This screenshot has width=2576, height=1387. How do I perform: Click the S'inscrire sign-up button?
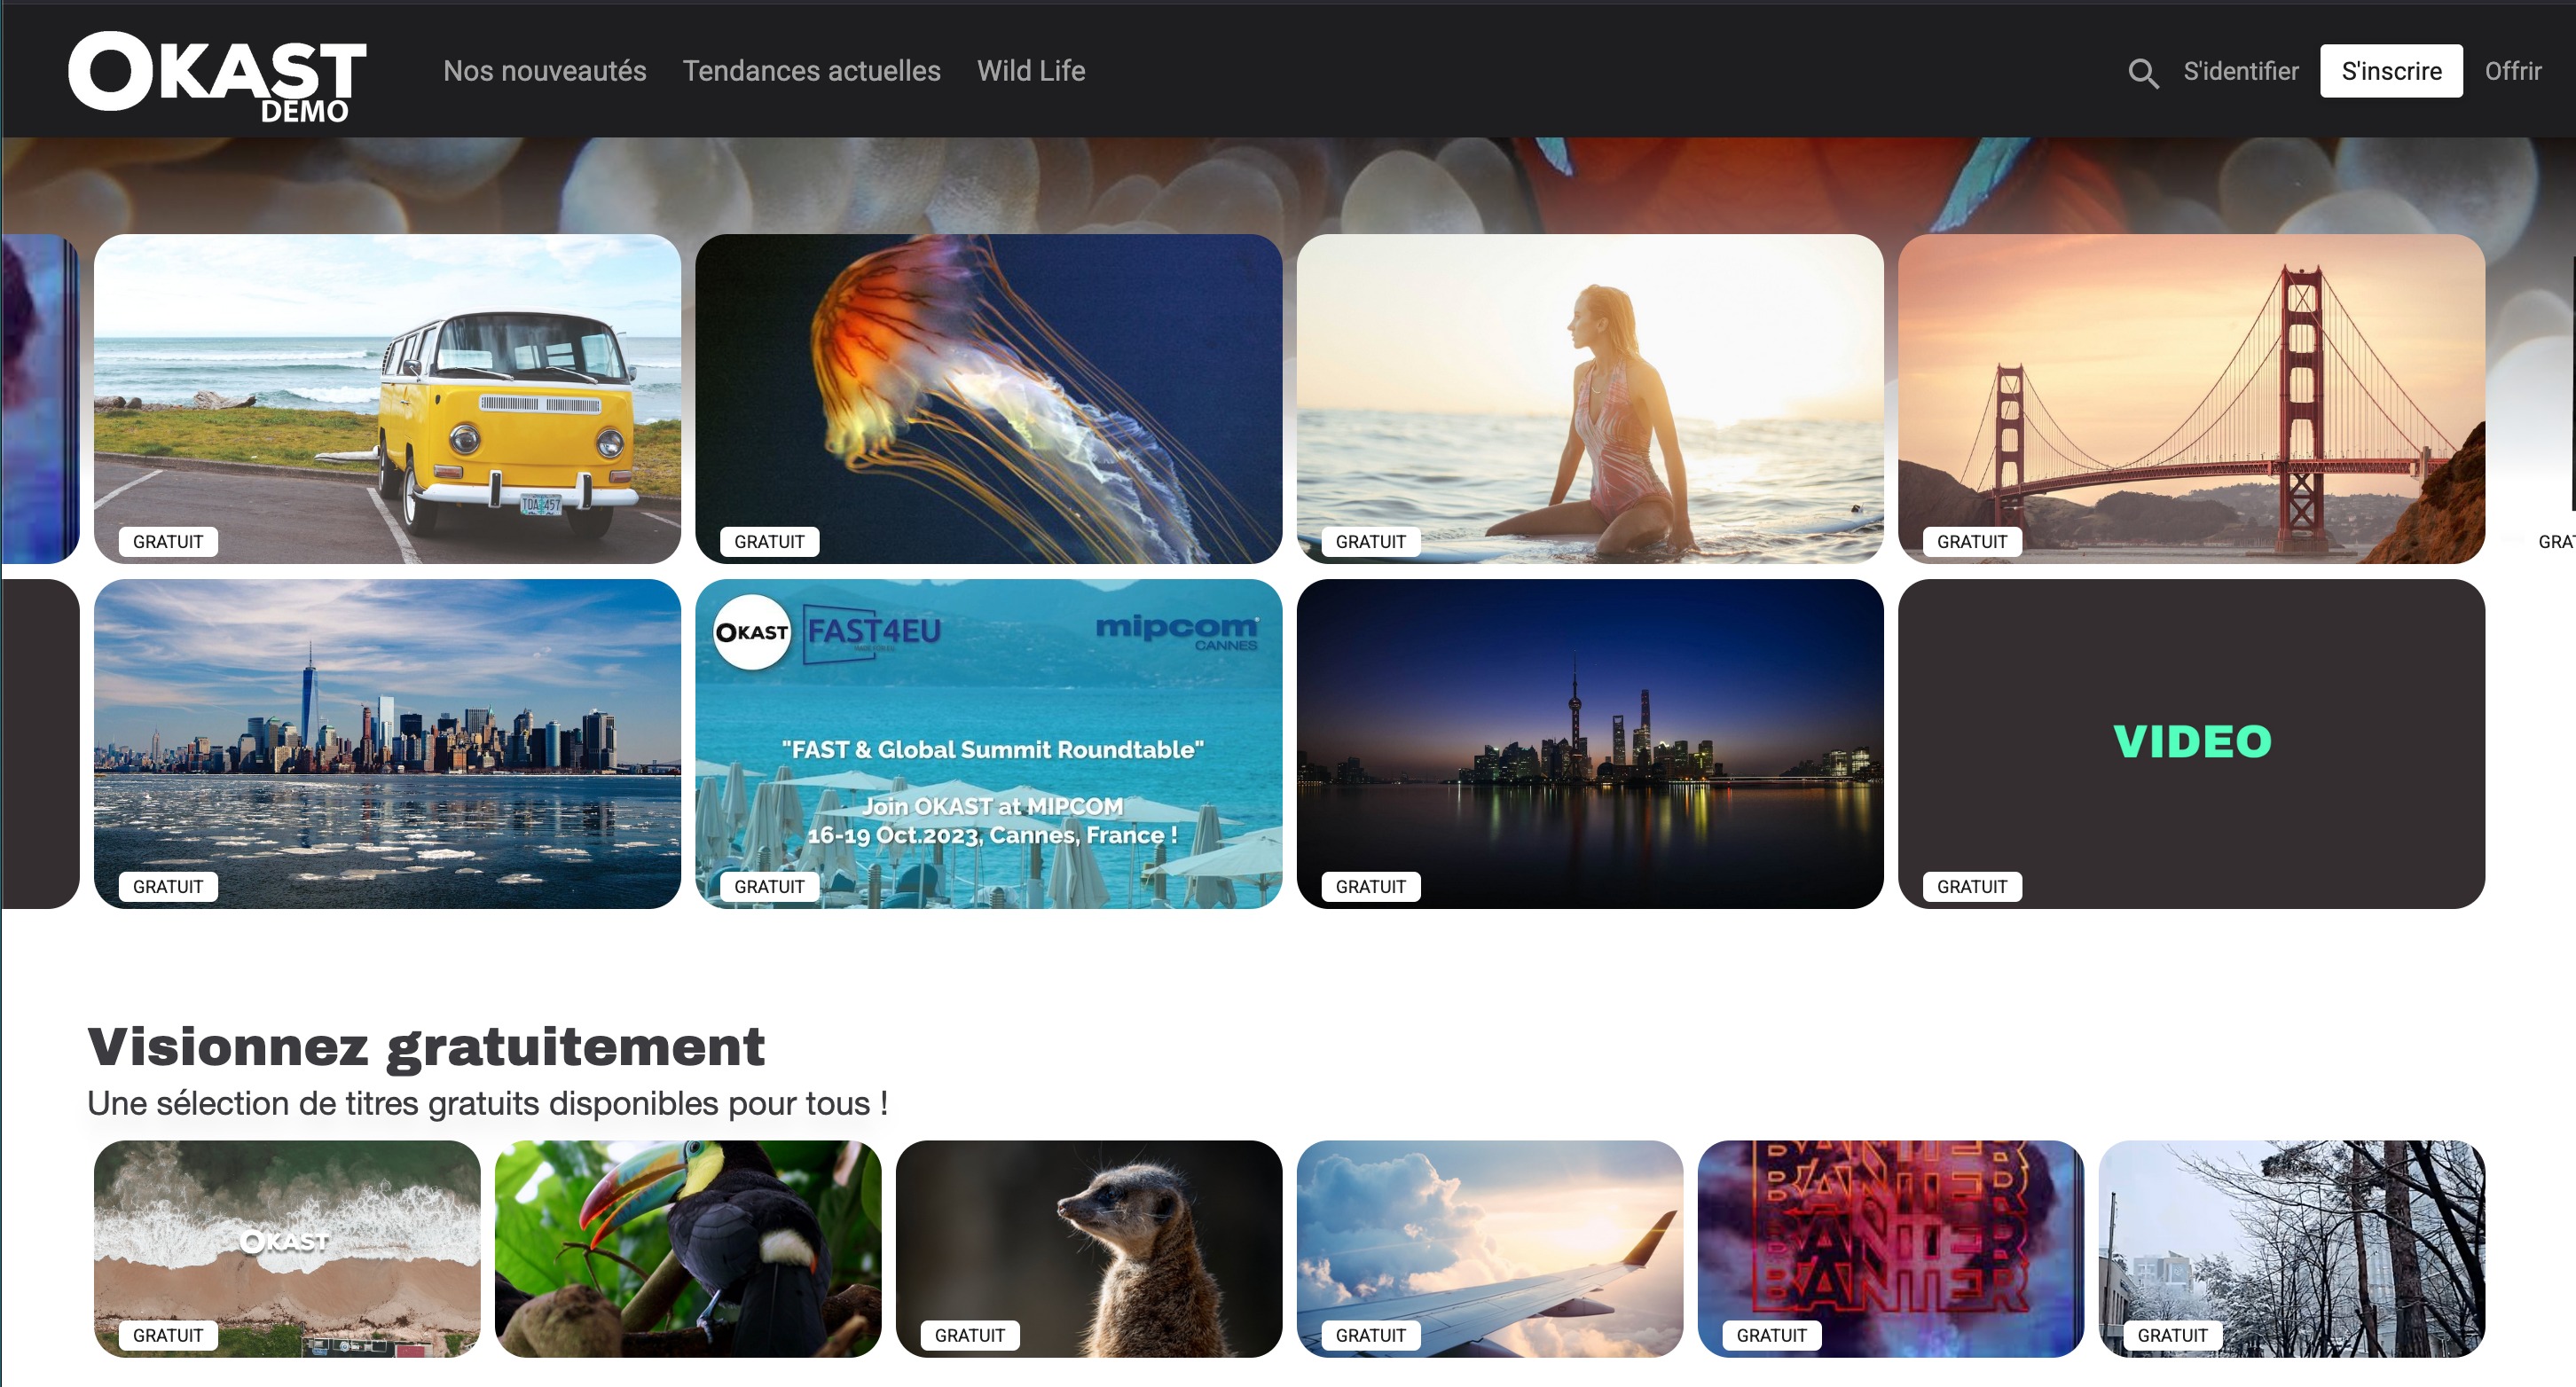pyautogui.click(x=2391, y=71)
